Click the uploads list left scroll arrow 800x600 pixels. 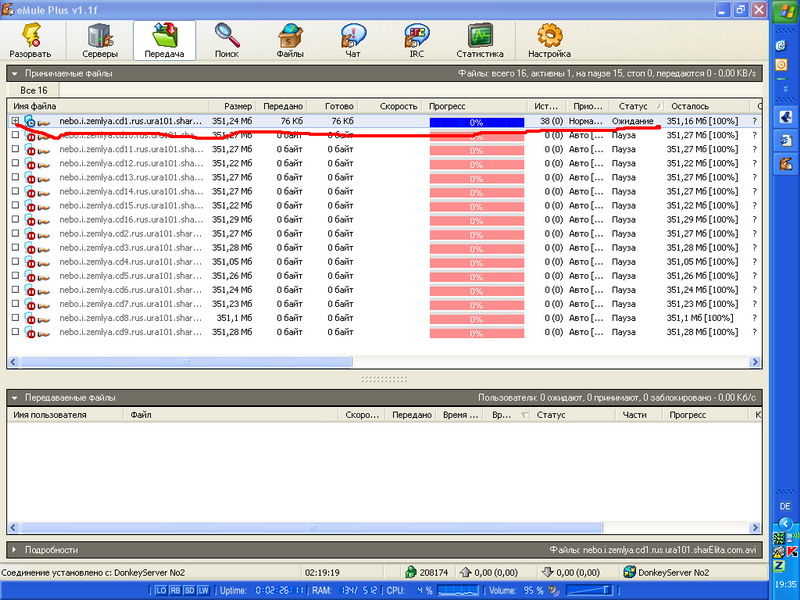click(13, 527)
